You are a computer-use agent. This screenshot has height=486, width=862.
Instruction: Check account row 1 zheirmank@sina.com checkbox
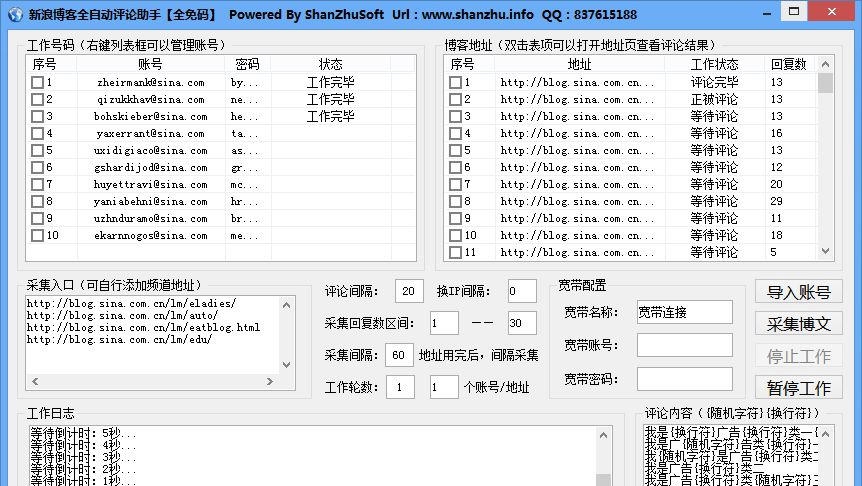click(x=37, y=82)
